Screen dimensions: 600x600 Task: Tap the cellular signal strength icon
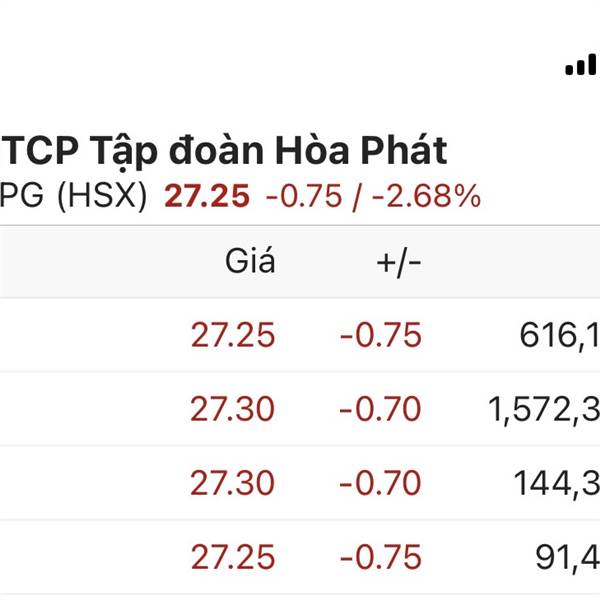[580, 65]
